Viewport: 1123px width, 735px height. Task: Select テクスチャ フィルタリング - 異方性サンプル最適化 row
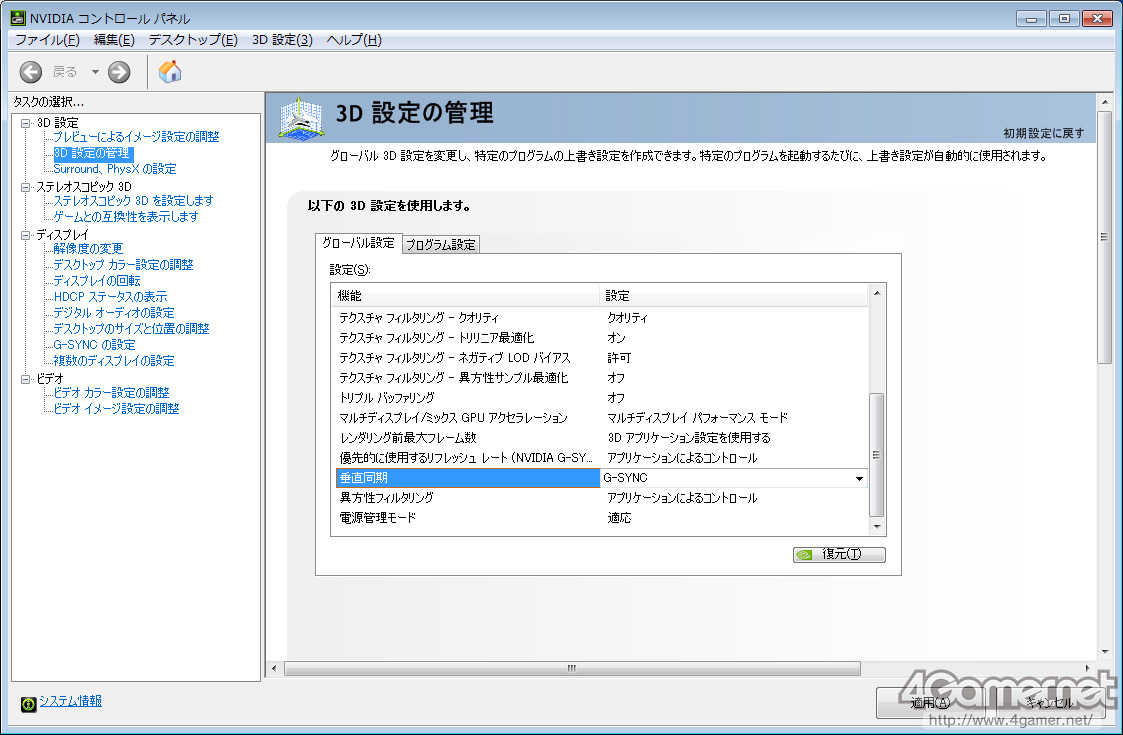coord(602,378)
